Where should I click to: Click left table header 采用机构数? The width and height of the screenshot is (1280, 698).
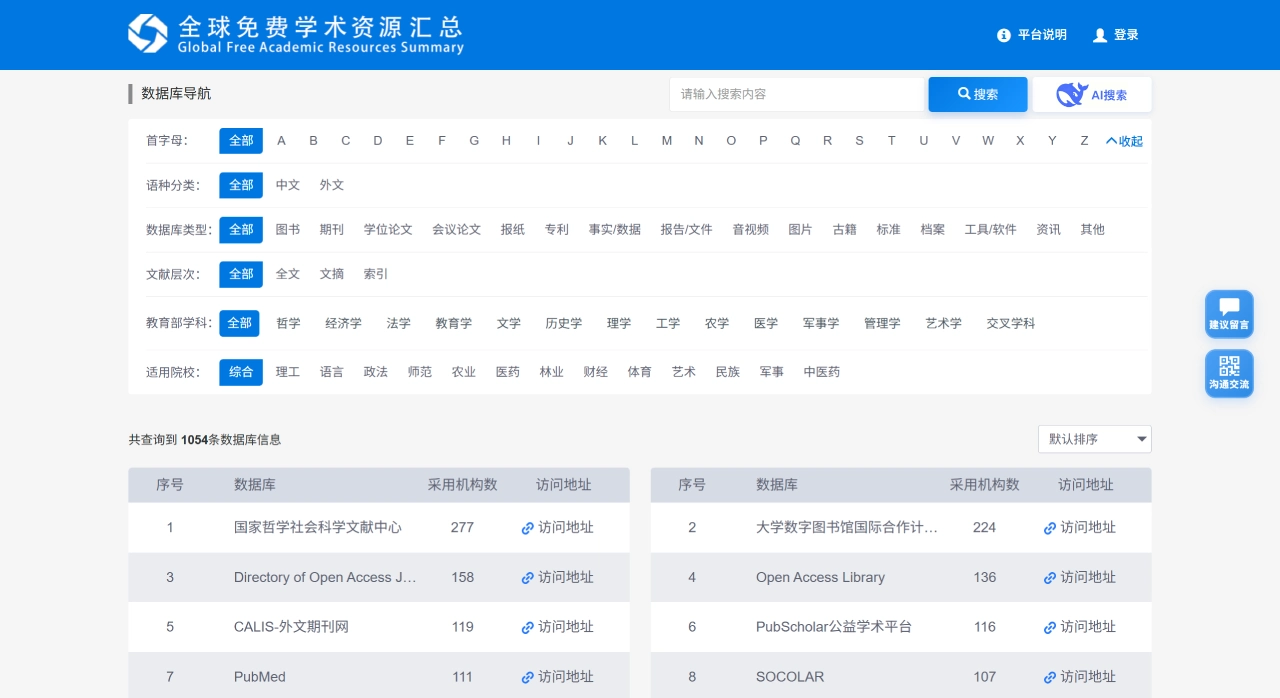(x=462, y=485)
